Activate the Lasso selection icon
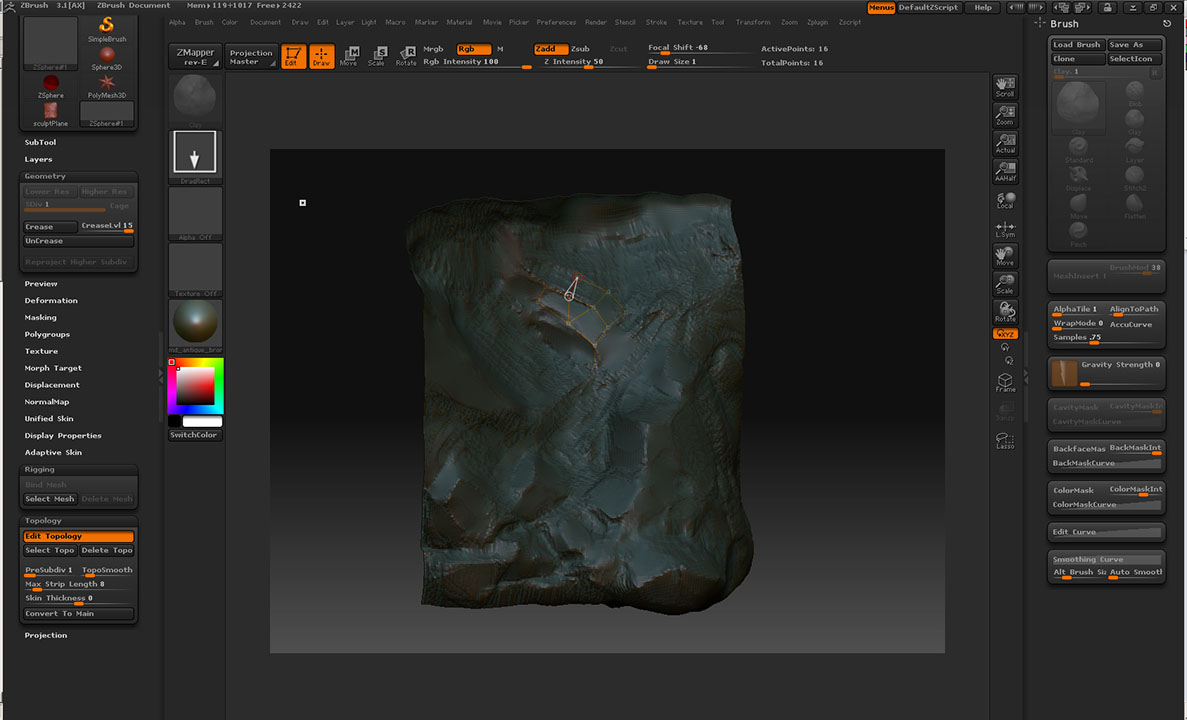This screenshot has height=720, width=1187. [1005, 439]
